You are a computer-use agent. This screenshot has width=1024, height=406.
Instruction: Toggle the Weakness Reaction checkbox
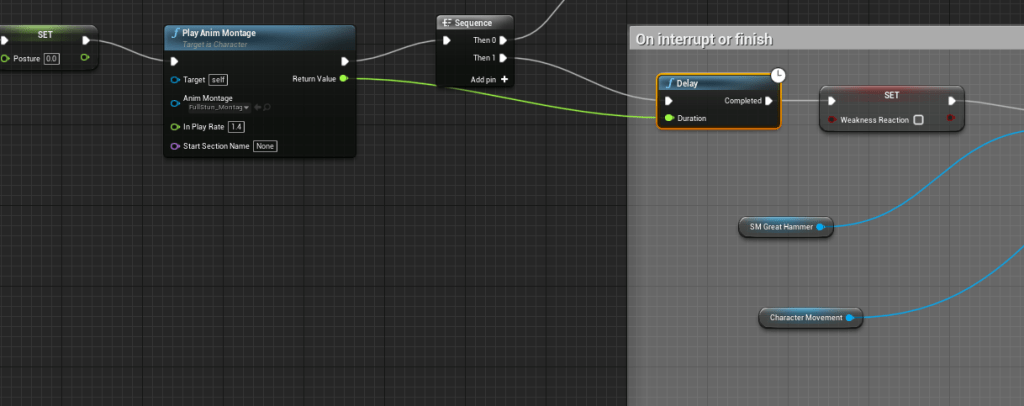pyautogui.click(x=918, y=119)
